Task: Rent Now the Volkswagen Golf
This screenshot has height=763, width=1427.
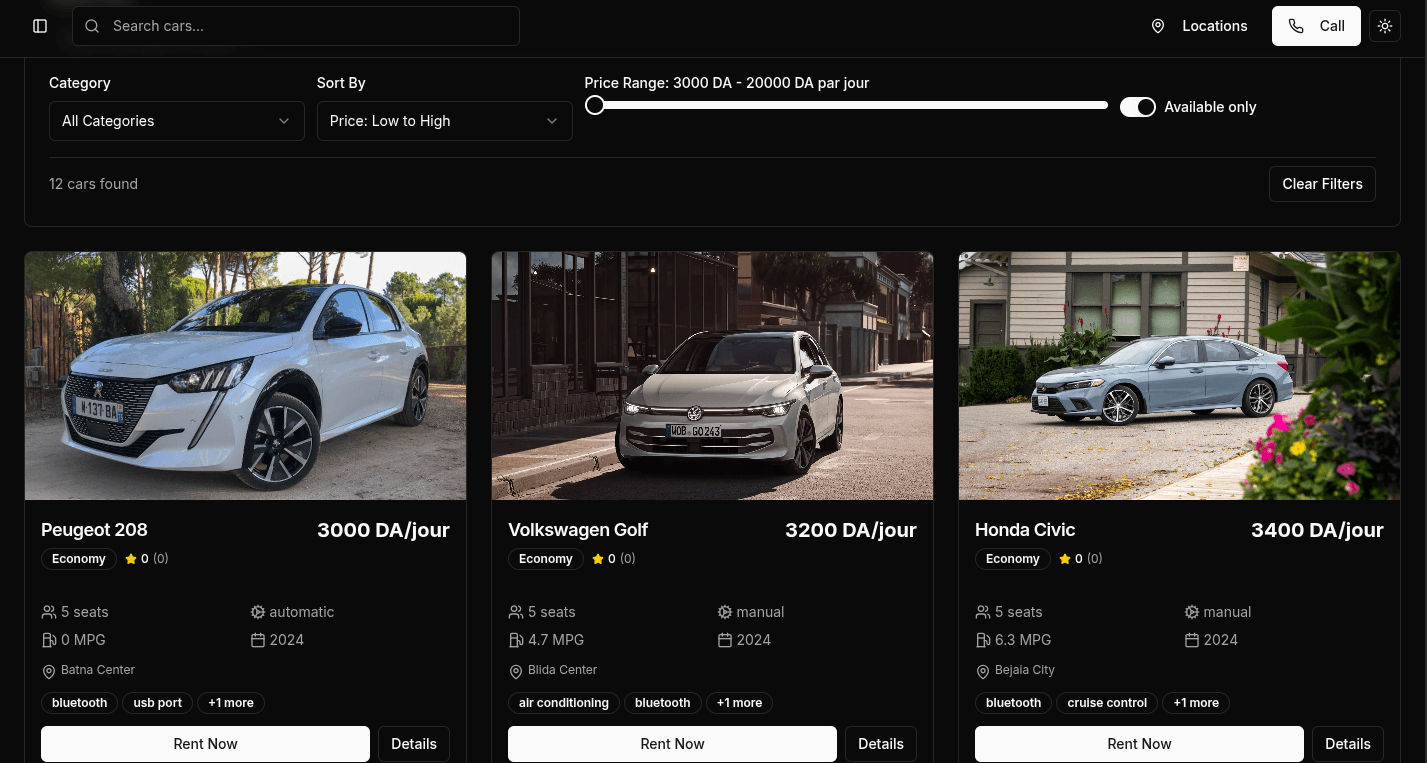Action: point(673,744)
